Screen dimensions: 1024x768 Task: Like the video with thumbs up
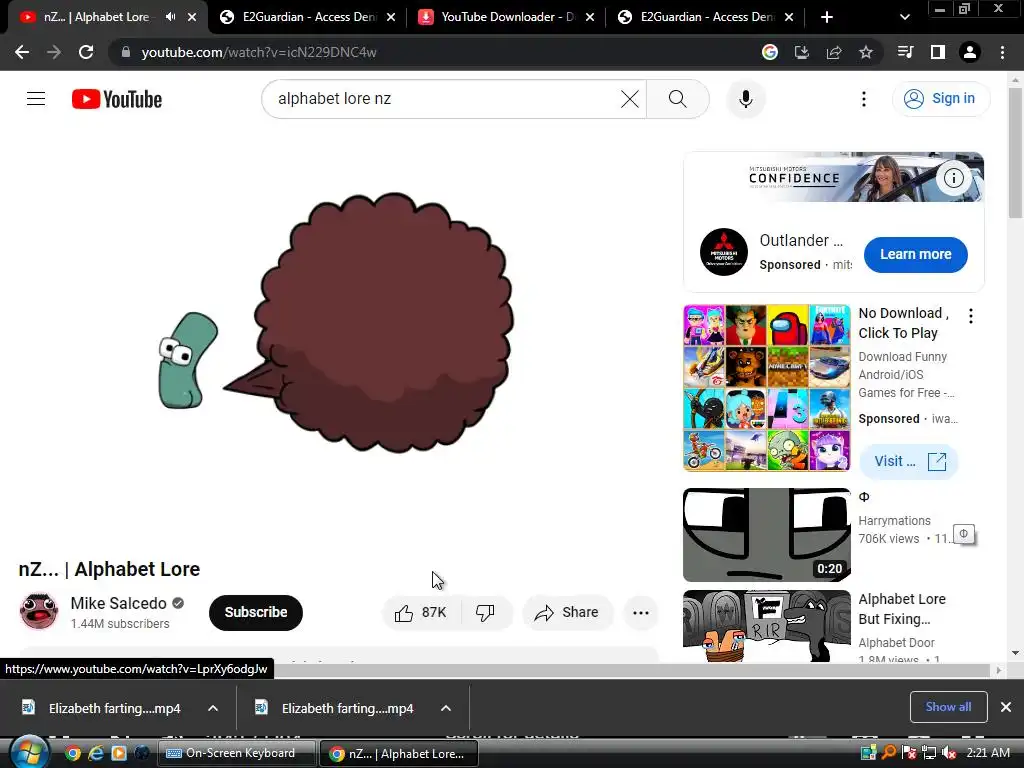pyautogui.click(x=421, y=613)
